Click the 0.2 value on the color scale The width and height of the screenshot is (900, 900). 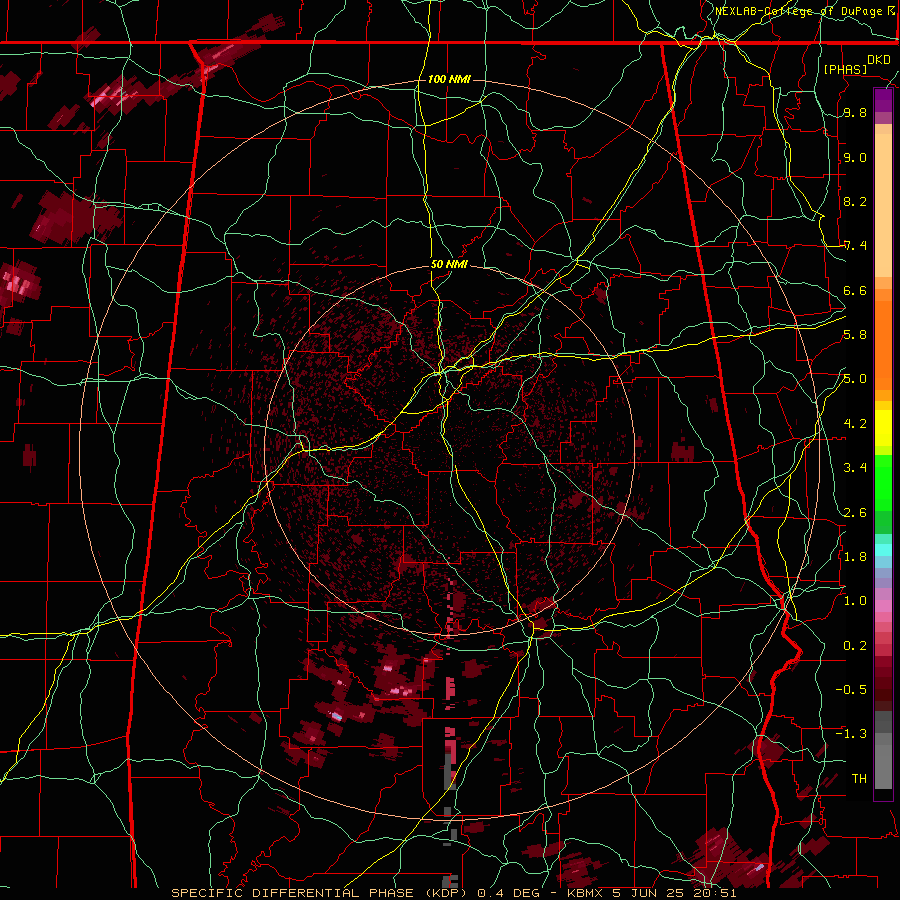[x=855, y=646]
